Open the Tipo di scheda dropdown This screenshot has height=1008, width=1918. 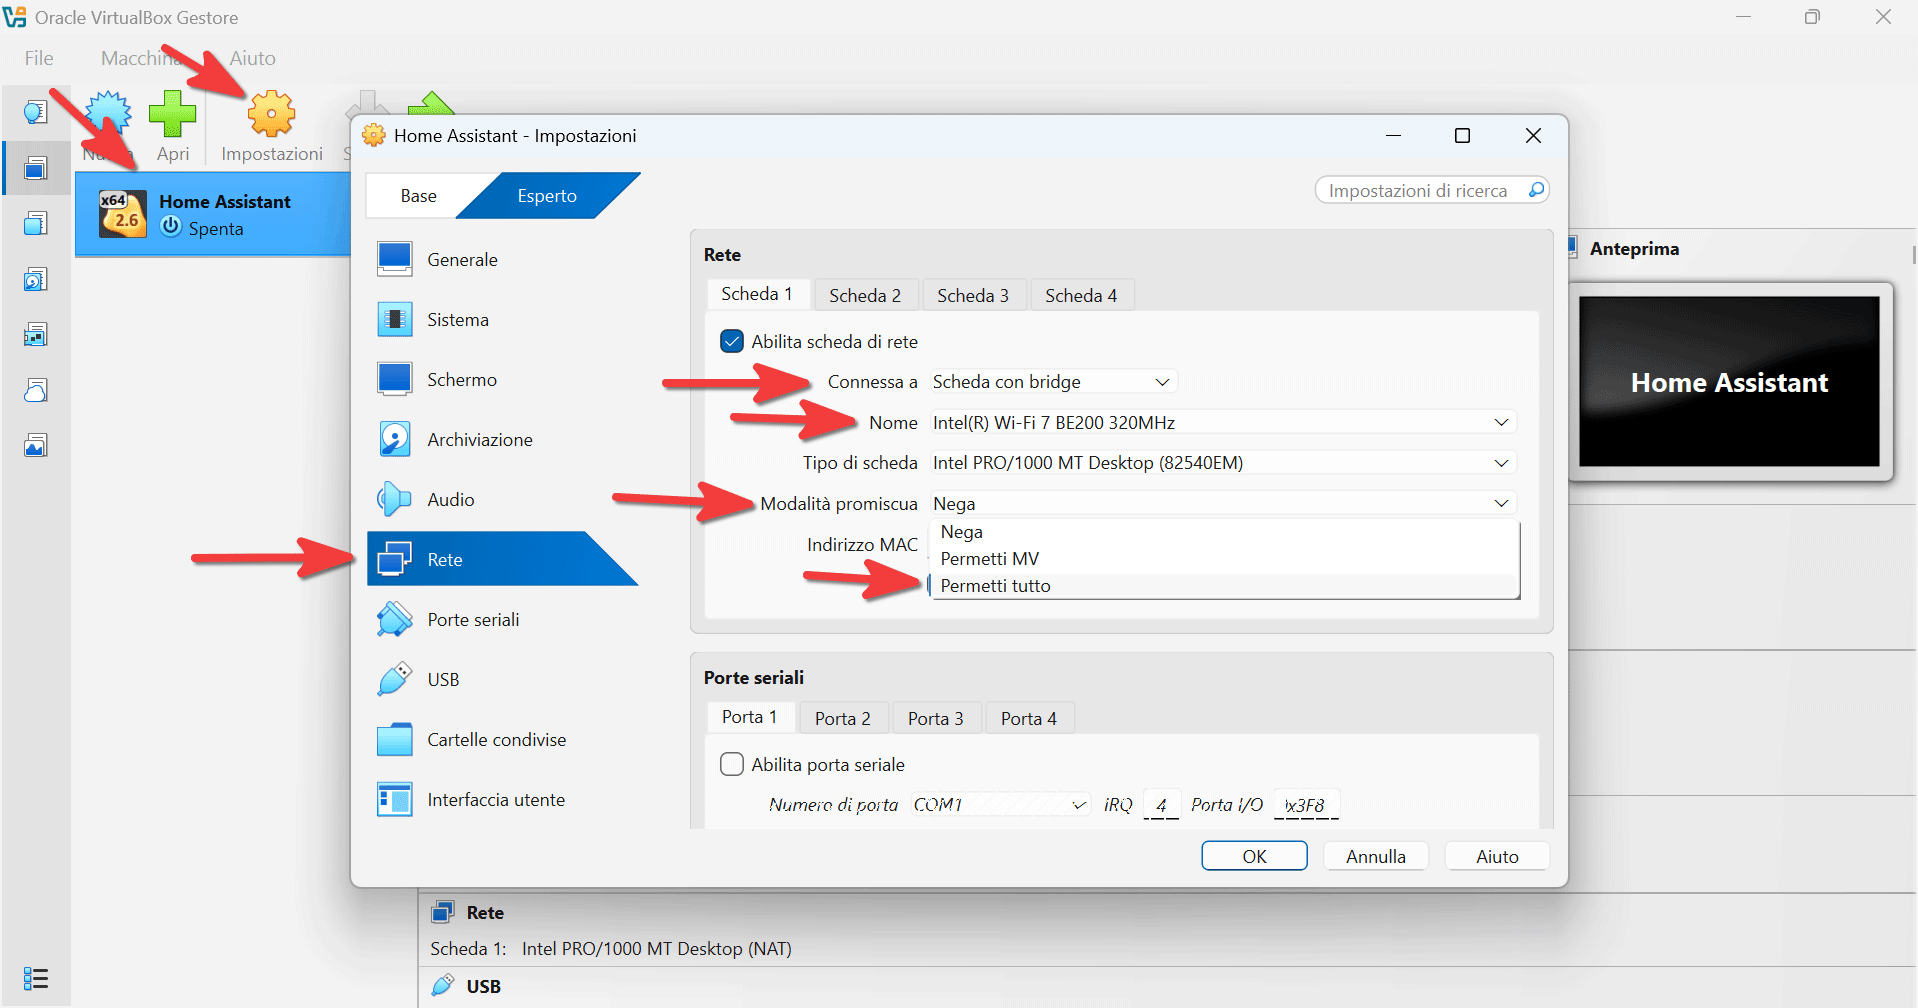pos(1222,462)
